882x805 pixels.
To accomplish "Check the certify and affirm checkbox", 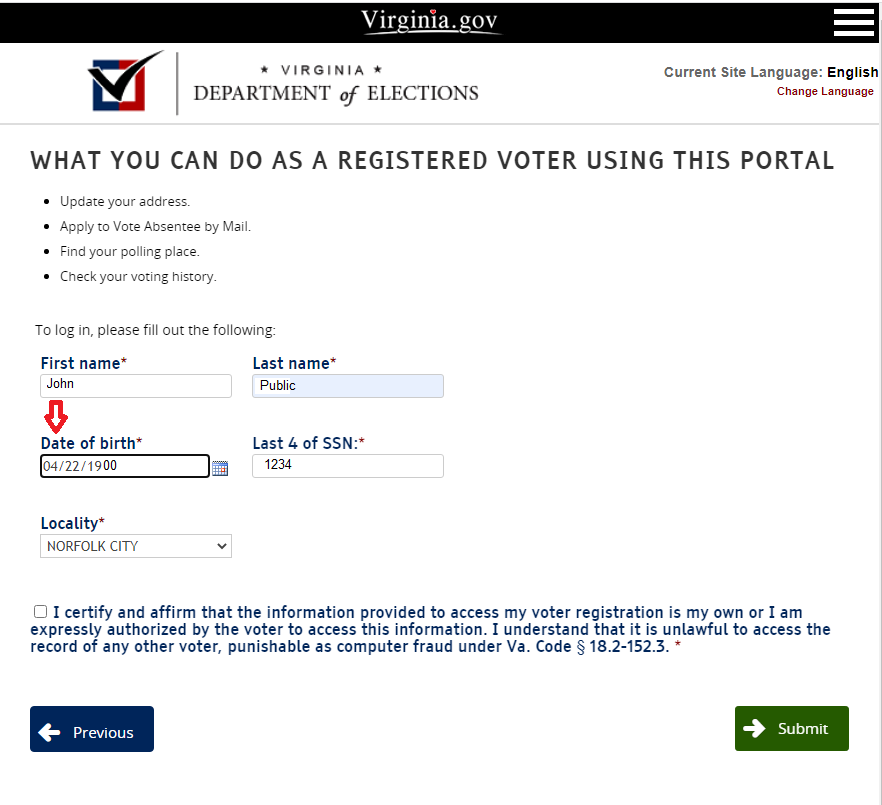I will pos(40,612).
